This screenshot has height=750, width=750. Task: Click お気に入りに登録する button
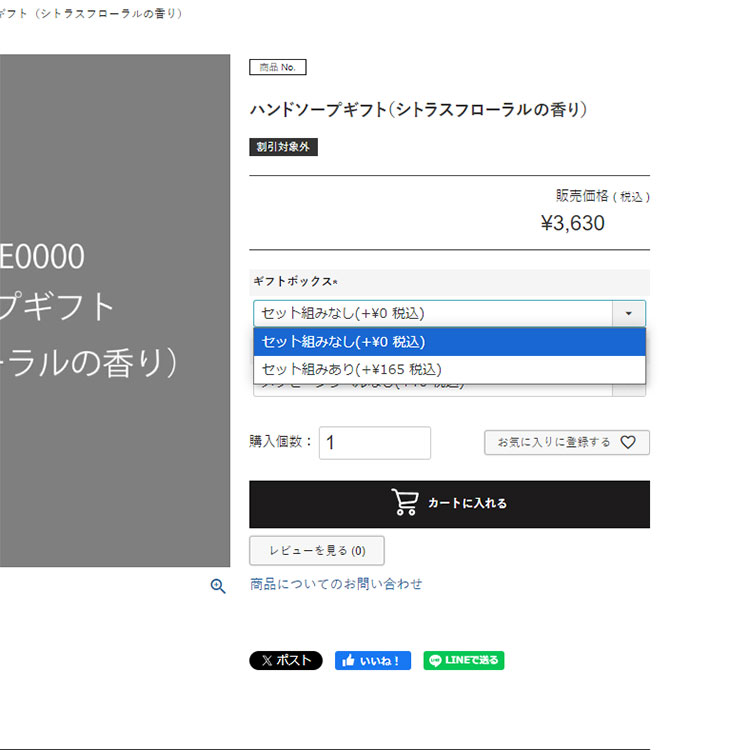coord(567,442)
